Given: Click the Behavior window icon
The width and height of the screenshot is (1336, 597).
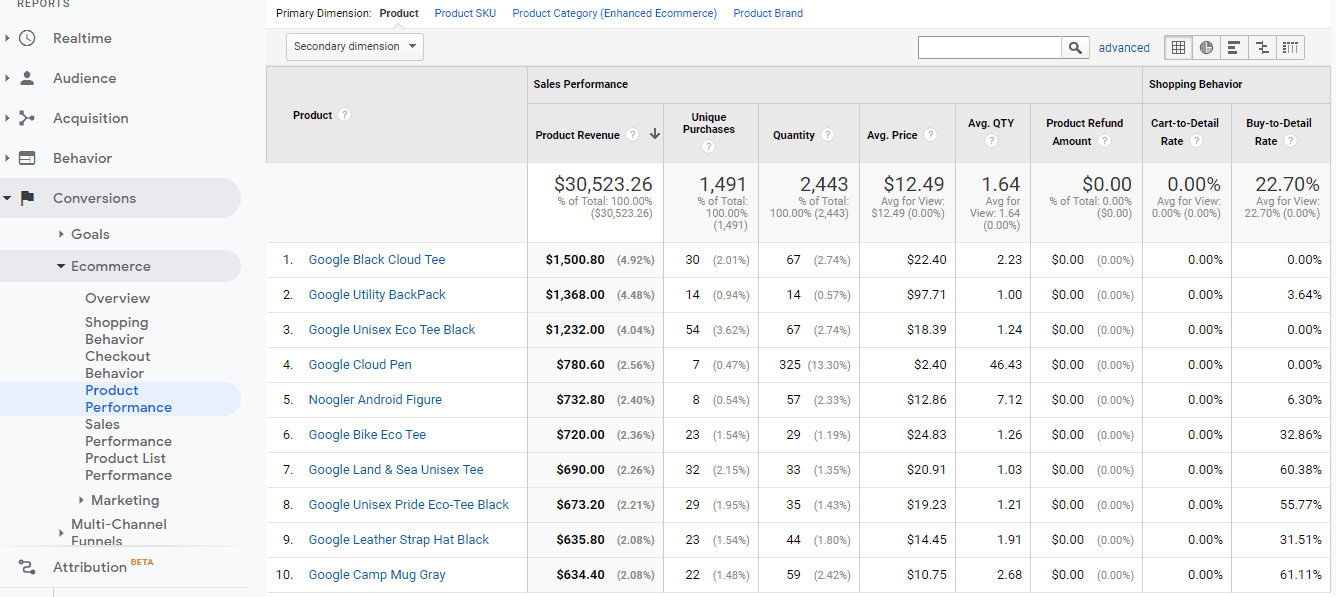Looking at the screenshot, I should [27, 158].
